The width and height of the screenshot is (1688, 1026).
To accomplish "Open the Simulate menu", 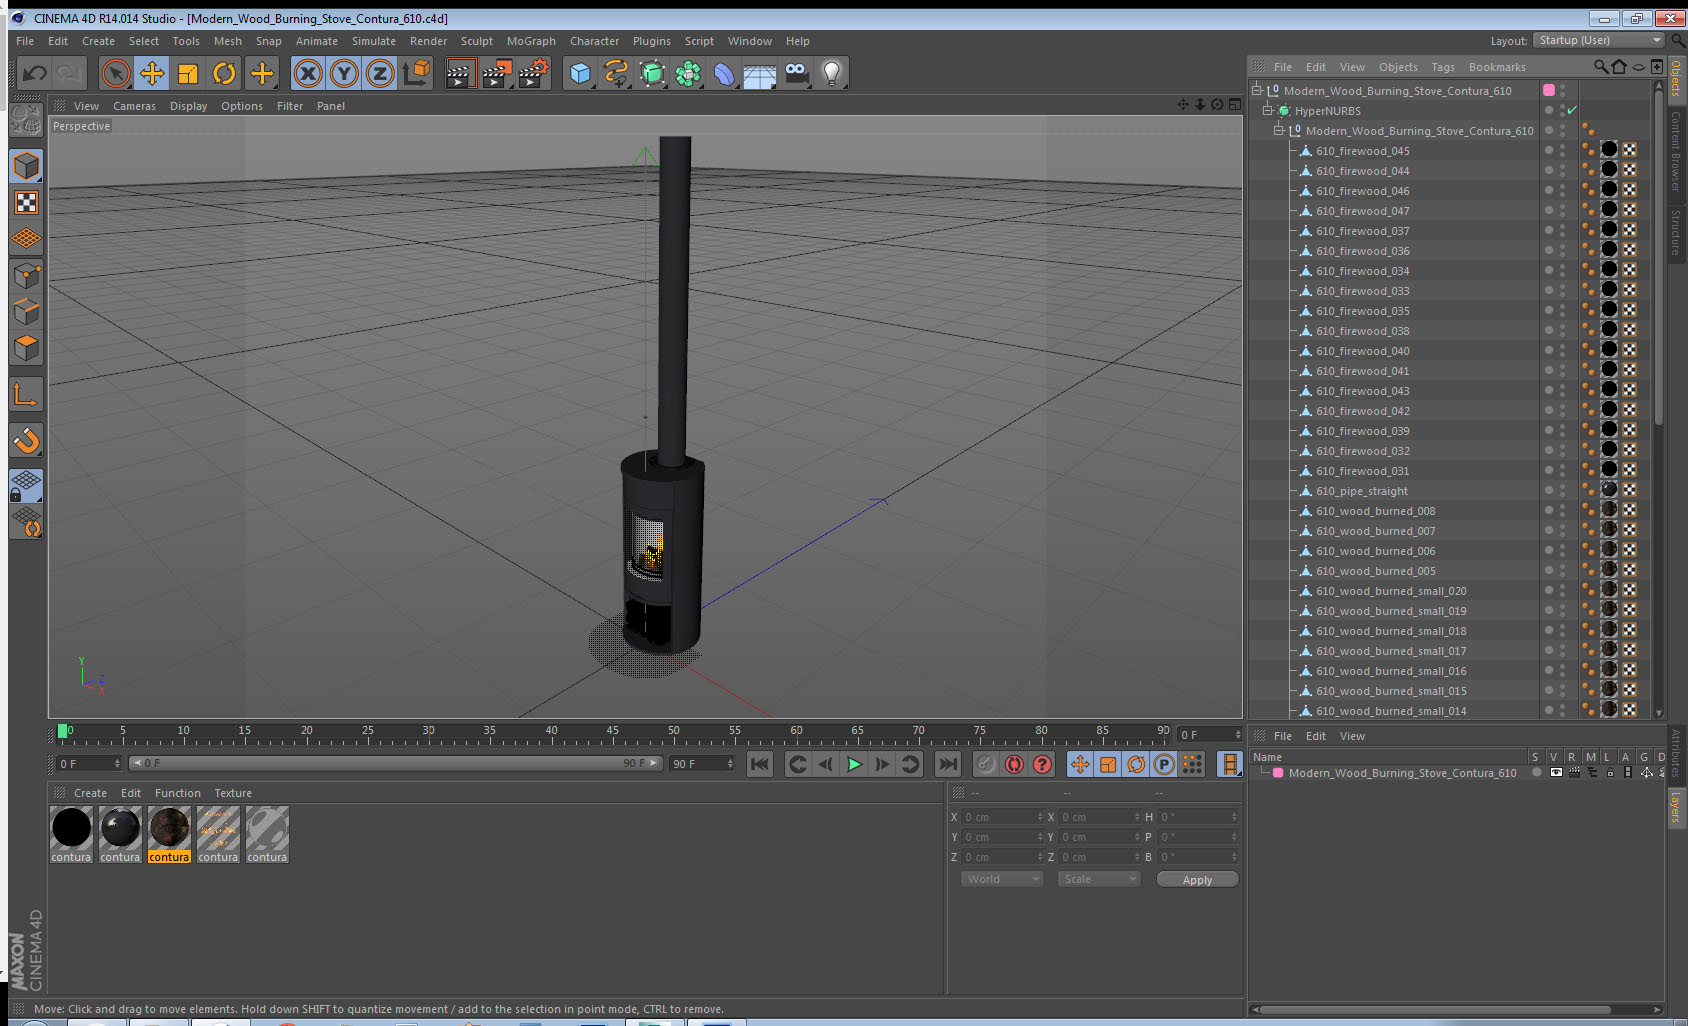I will 374,41.
